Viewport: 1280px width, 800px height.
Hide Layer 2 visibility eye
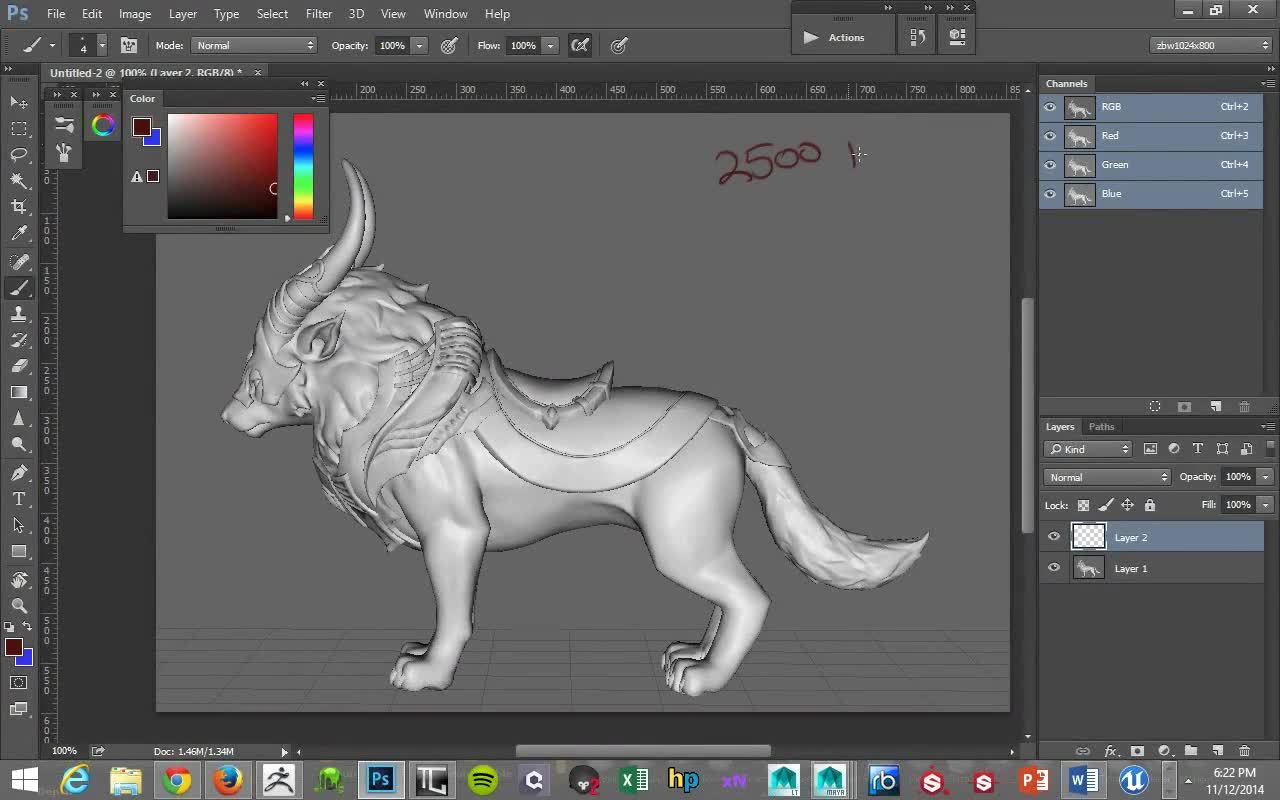coord(1053,537)
